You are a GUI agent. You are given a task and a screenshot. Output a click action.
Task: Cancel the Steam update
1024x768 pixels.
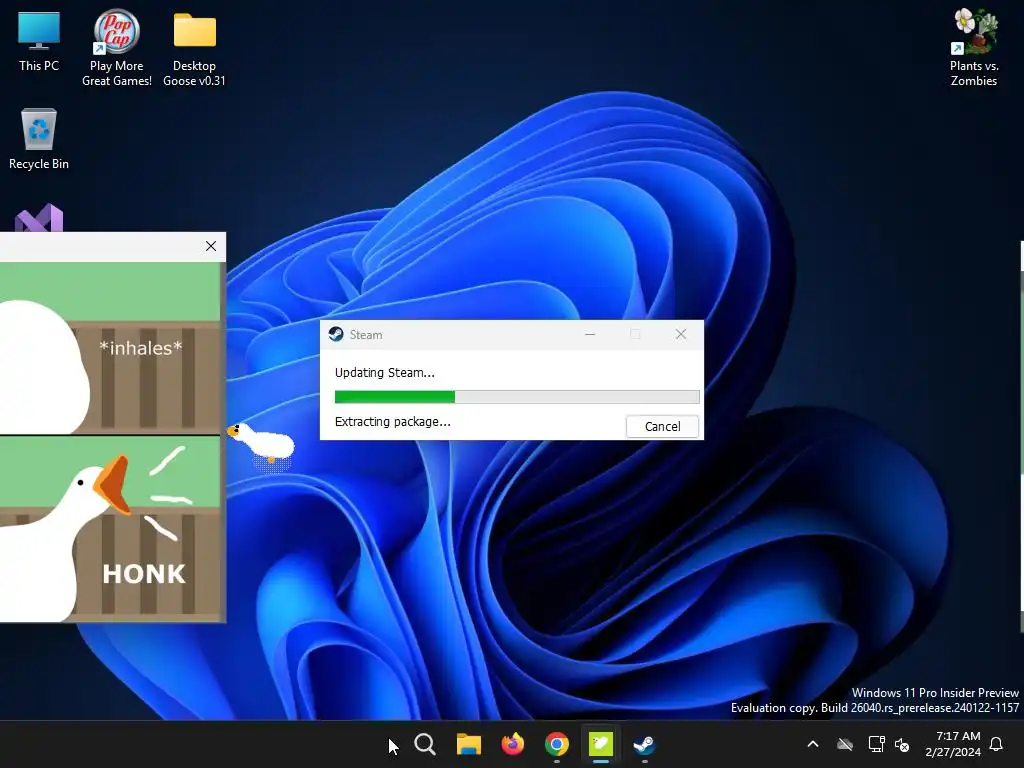662,426
